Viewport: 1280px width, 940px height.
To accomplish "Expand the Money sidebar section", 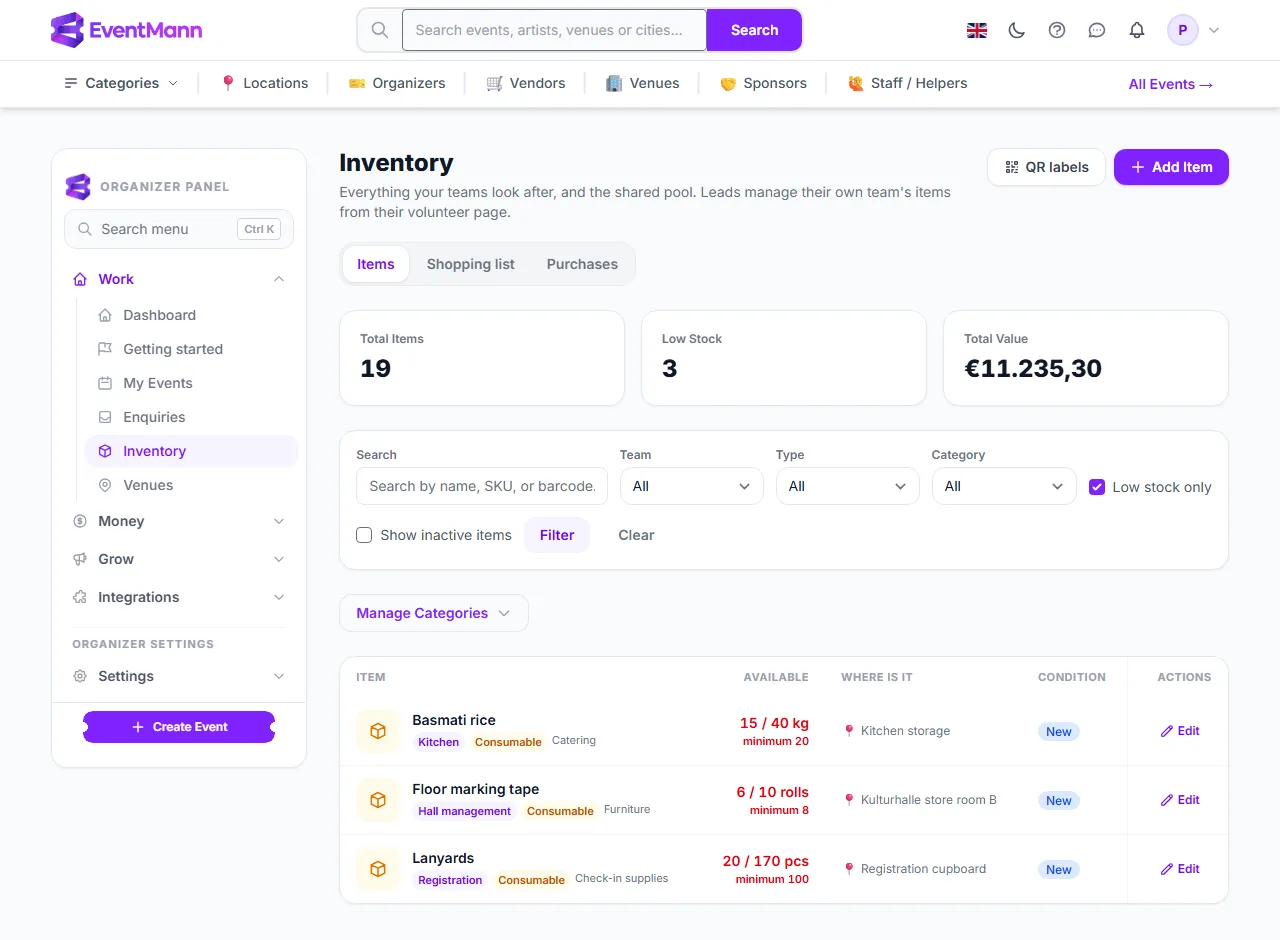I will [179, 521].
